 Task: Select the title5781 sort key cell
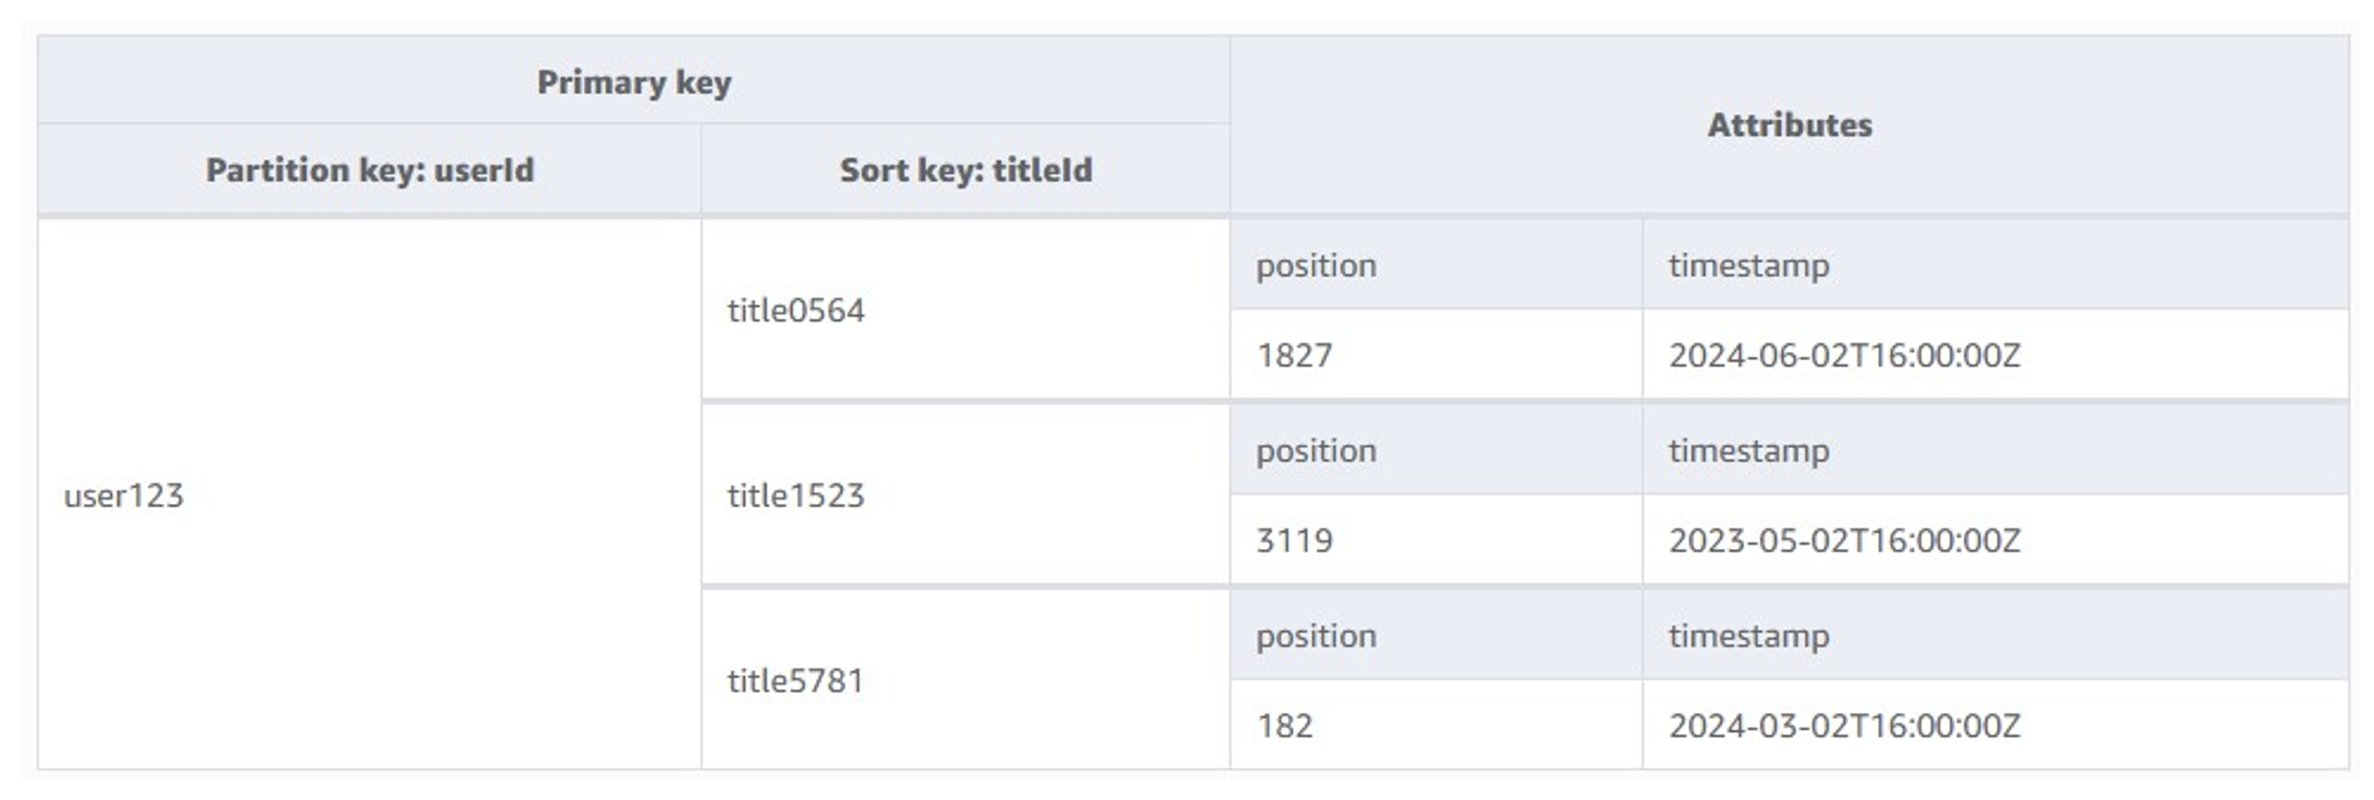[965, 680]
